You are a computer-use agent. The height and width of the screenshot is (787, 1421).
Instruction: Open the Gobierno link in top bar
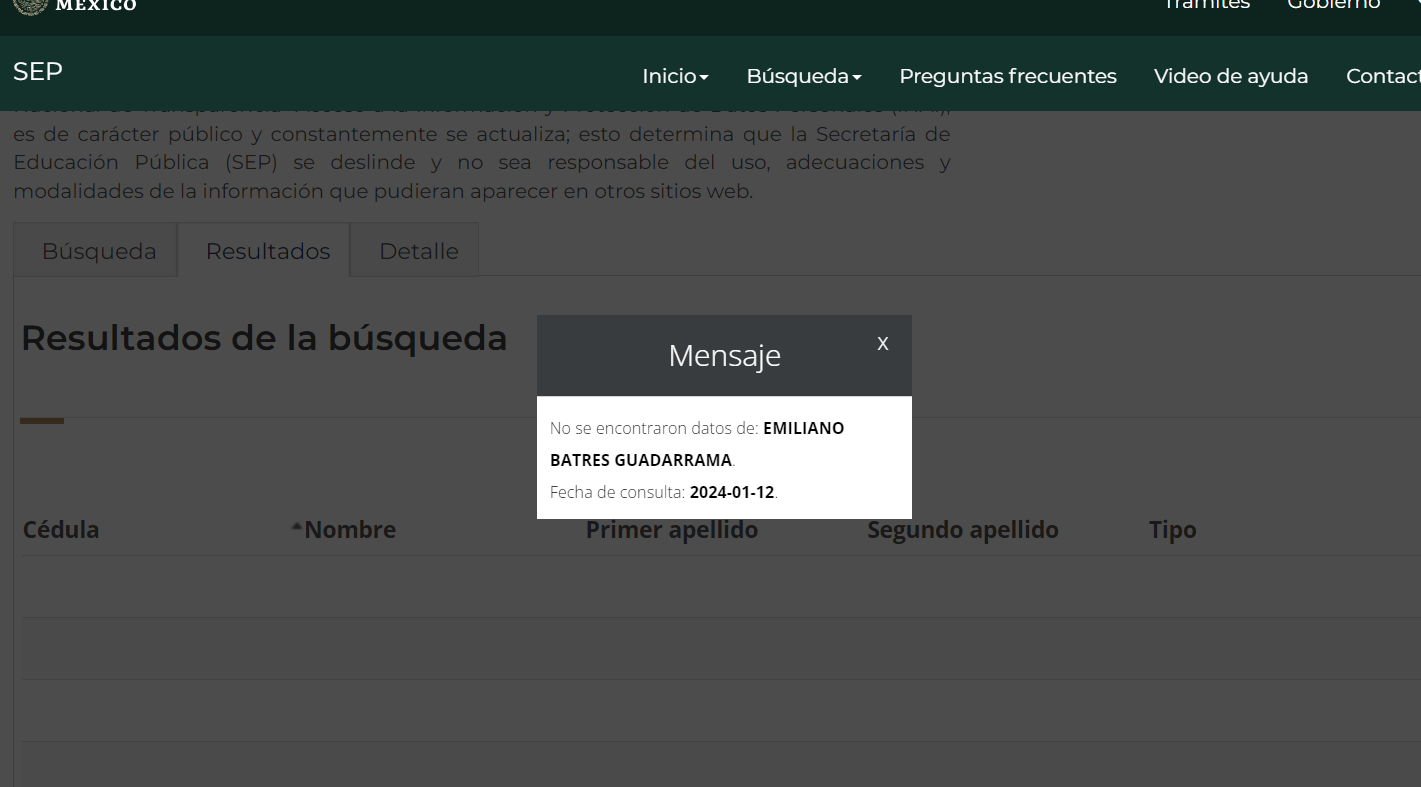[1333, 5]
